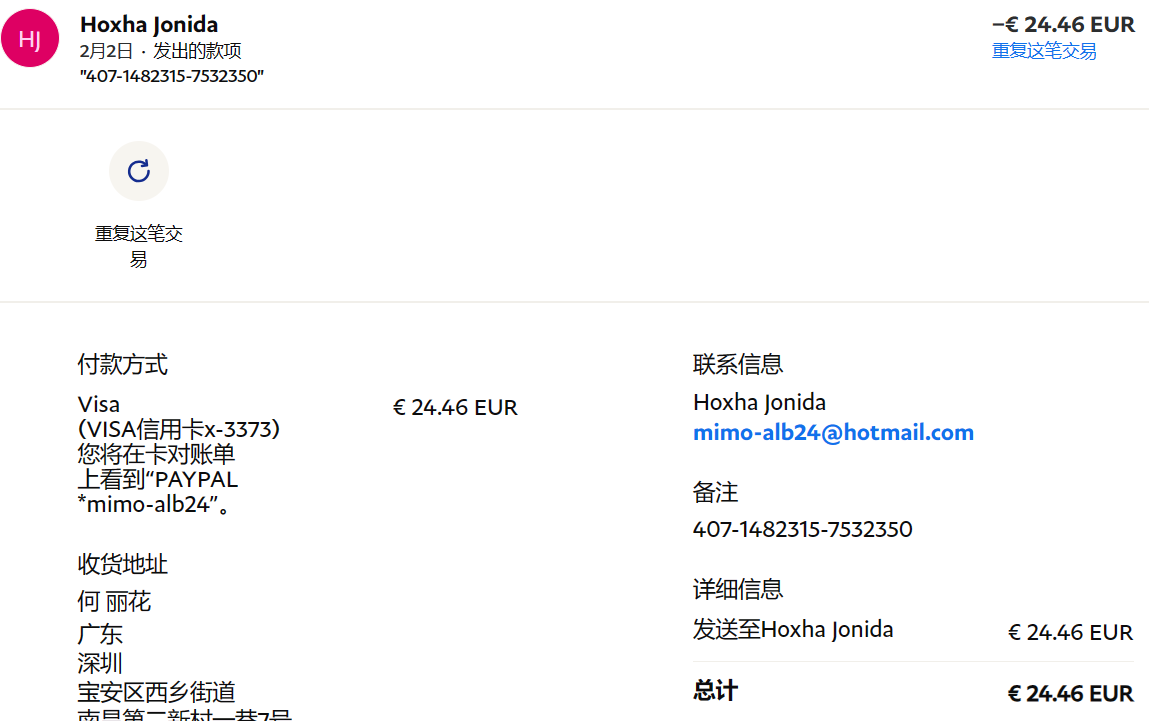1149x721 pixels.
Task: Open the mimo-alb24@hotmail.com email link
Action: point(833,432)
